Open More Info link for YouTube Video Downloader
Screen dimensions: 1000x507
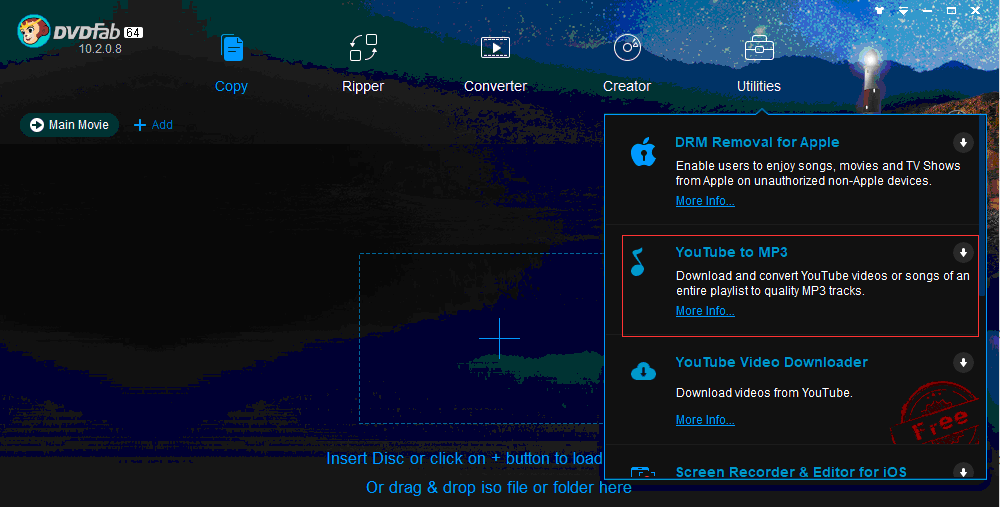coord(705,420)
